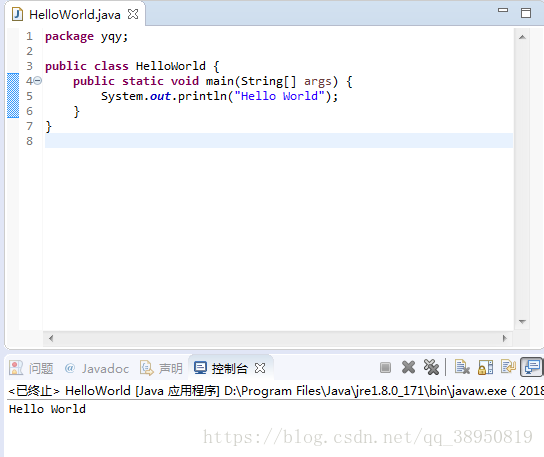Toggle Scroll Lock icon in console toolbar

485,367
